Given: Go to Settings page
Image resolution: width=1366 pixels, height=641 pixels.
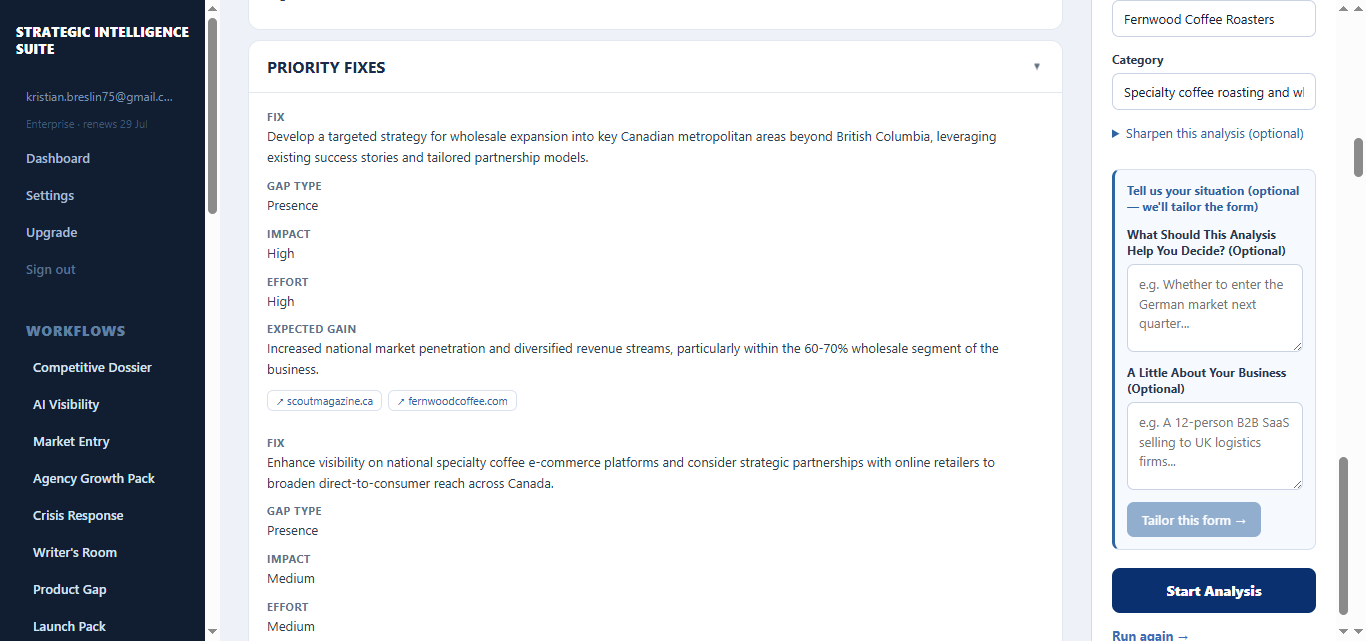Looking at the screenshot, I should (x=50, y=195).
